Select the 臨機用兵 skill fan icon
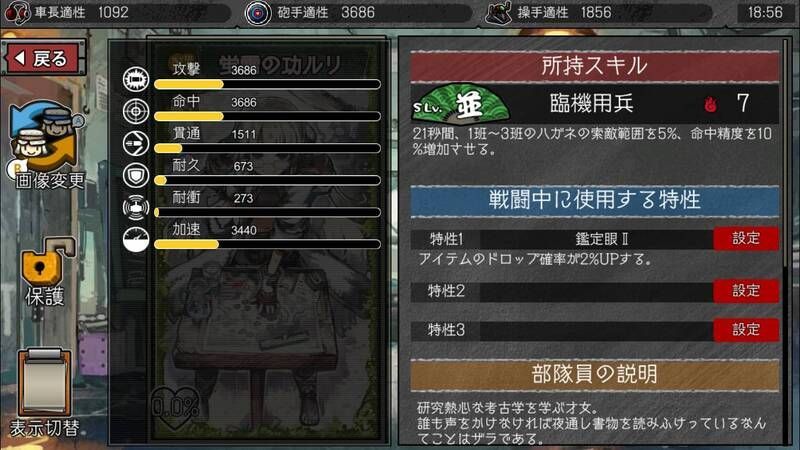800x450 pixels. [x=460, y=104]
